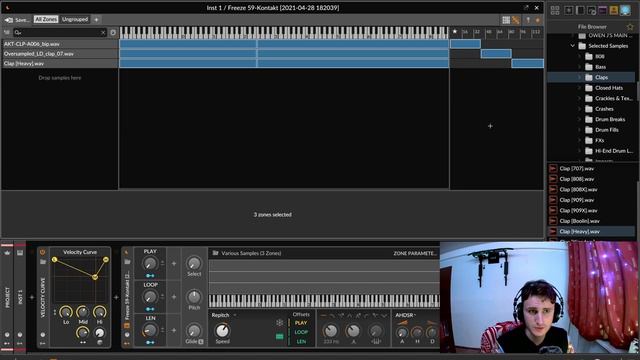Open the orange user panel icon
This screenshot has height=360, width=640.
(613, 11)
